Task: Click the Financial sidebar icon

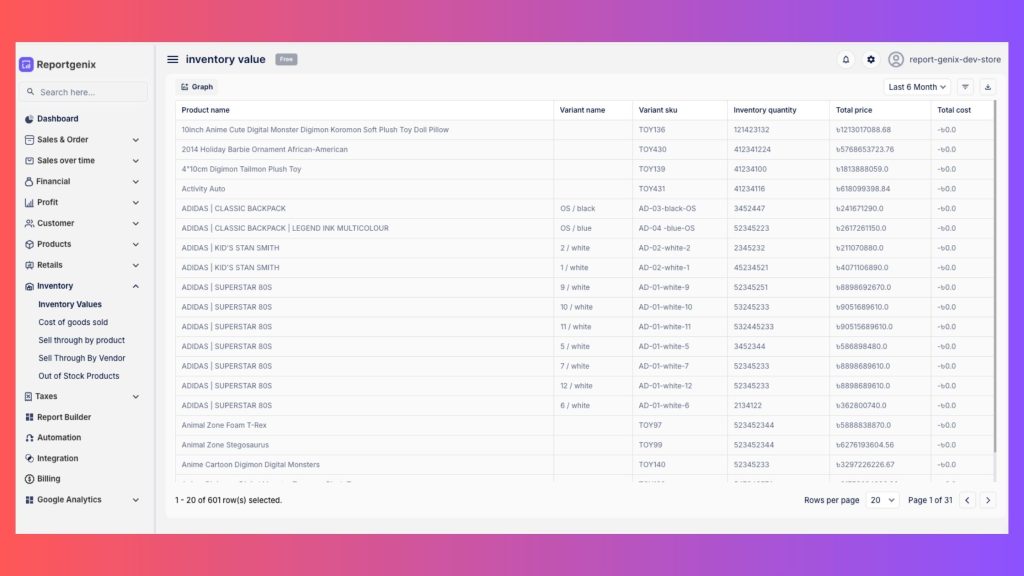Action: (x=29, y=182)
